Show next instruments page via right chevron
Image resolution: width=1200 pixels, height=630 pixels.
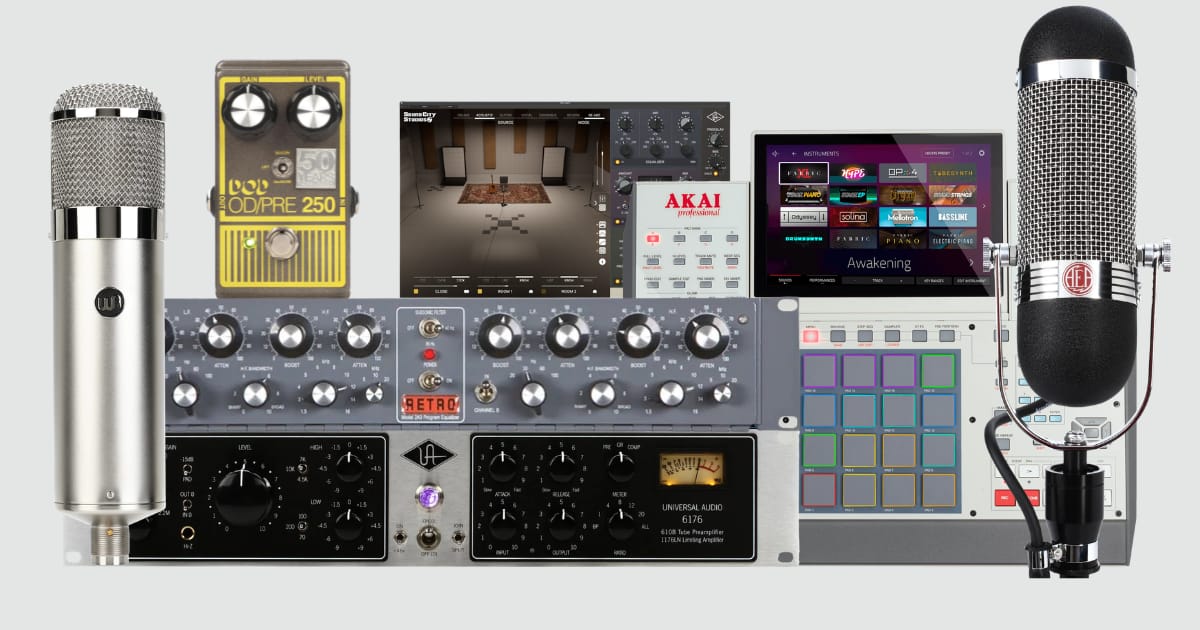[x=984, y=206]
